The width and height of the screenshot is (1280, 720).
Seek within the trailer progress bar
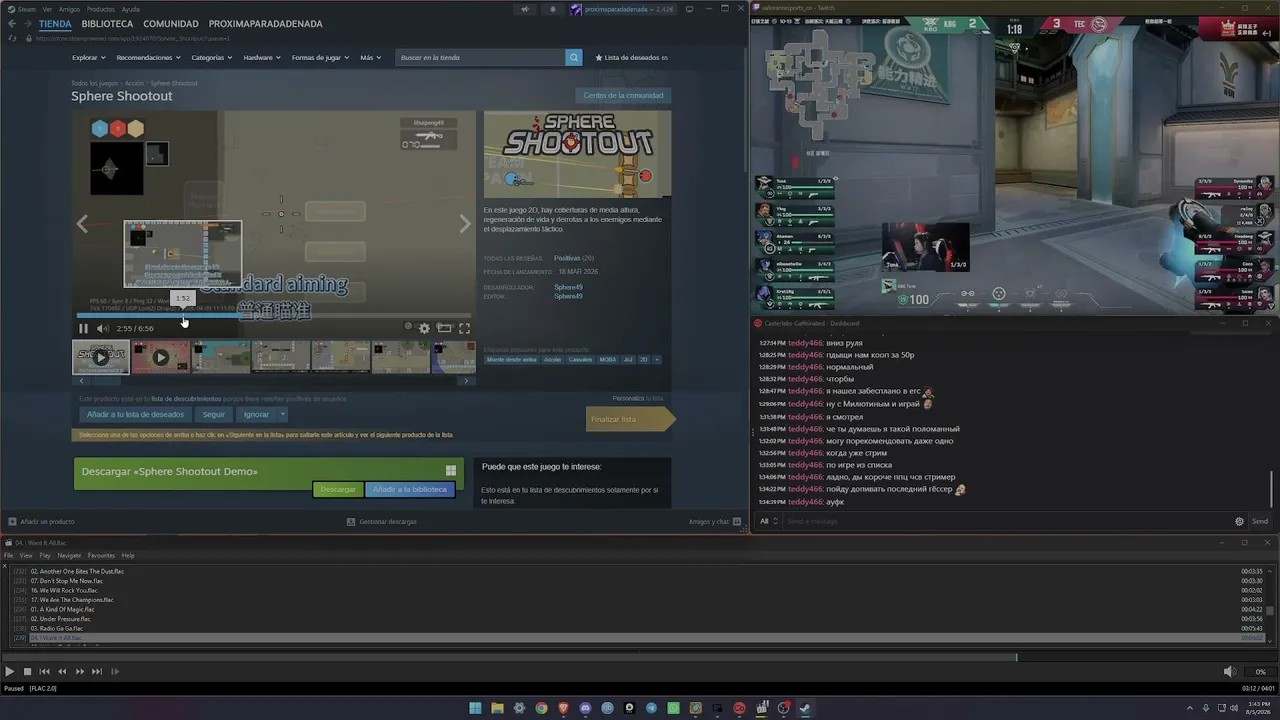pos(273,316)
